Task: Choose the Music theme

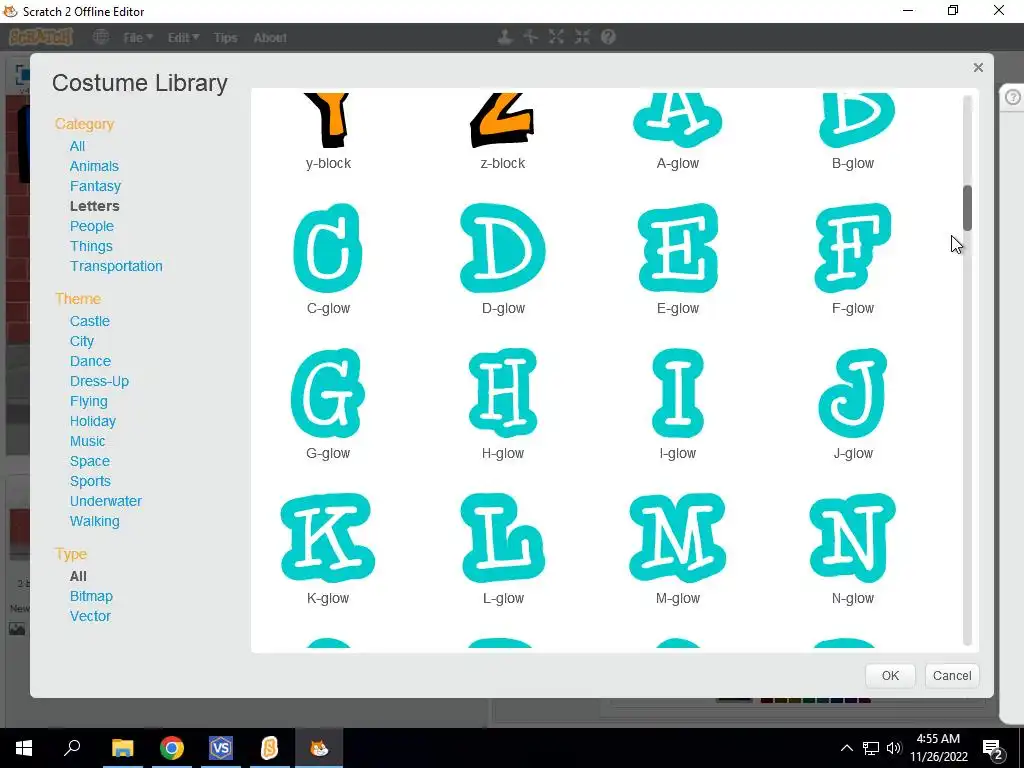Action: [88, 441]
